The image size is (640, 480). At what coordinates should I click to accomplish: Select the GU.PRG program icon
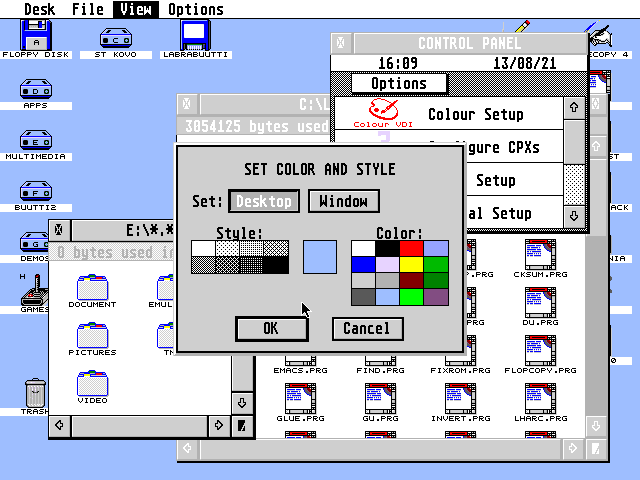(x=380, y=402)
